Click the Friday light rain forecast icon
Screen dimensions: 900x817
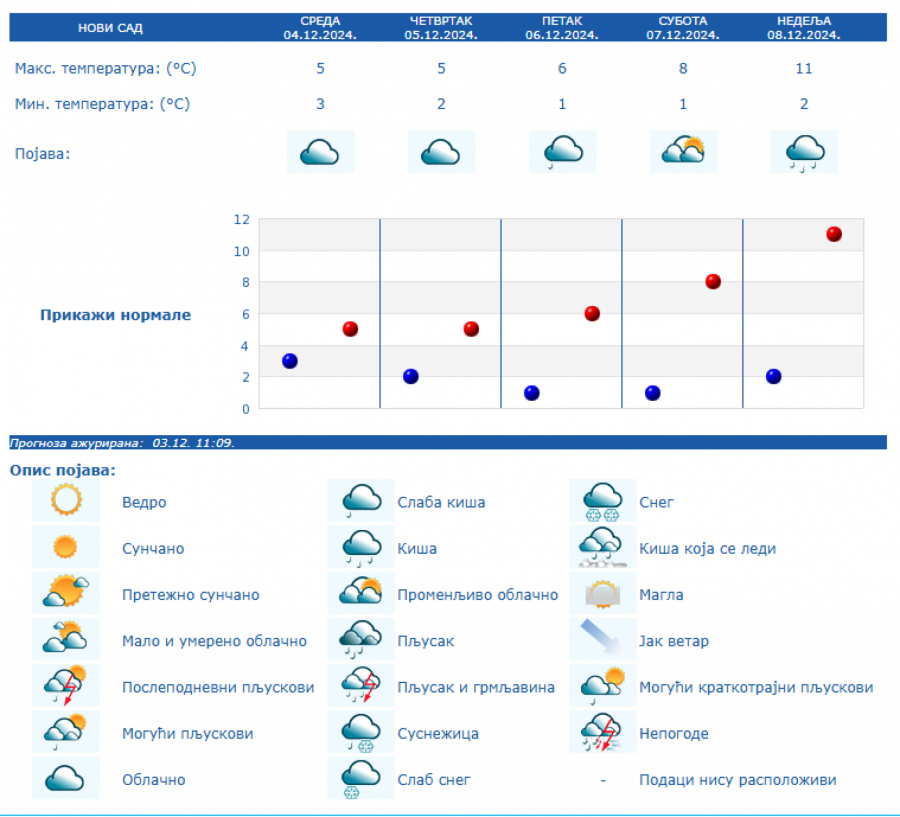tap(562, 152)
